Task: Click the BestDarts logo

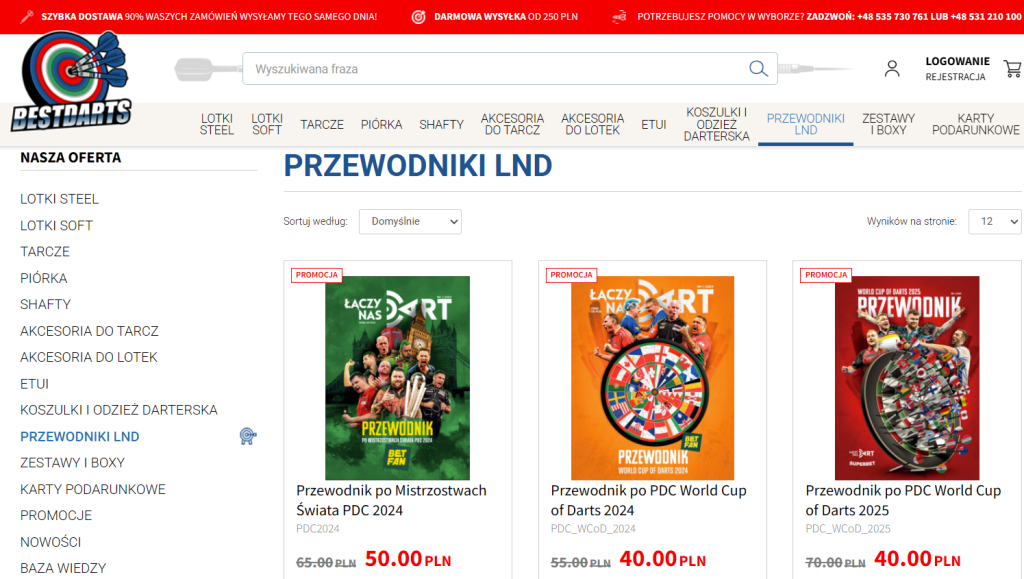Action: tap(72, 81)
